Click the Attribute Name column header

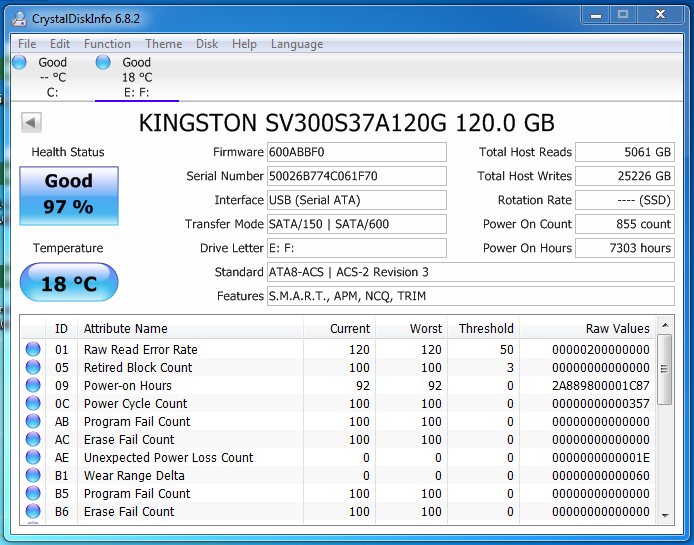[190, 328]
